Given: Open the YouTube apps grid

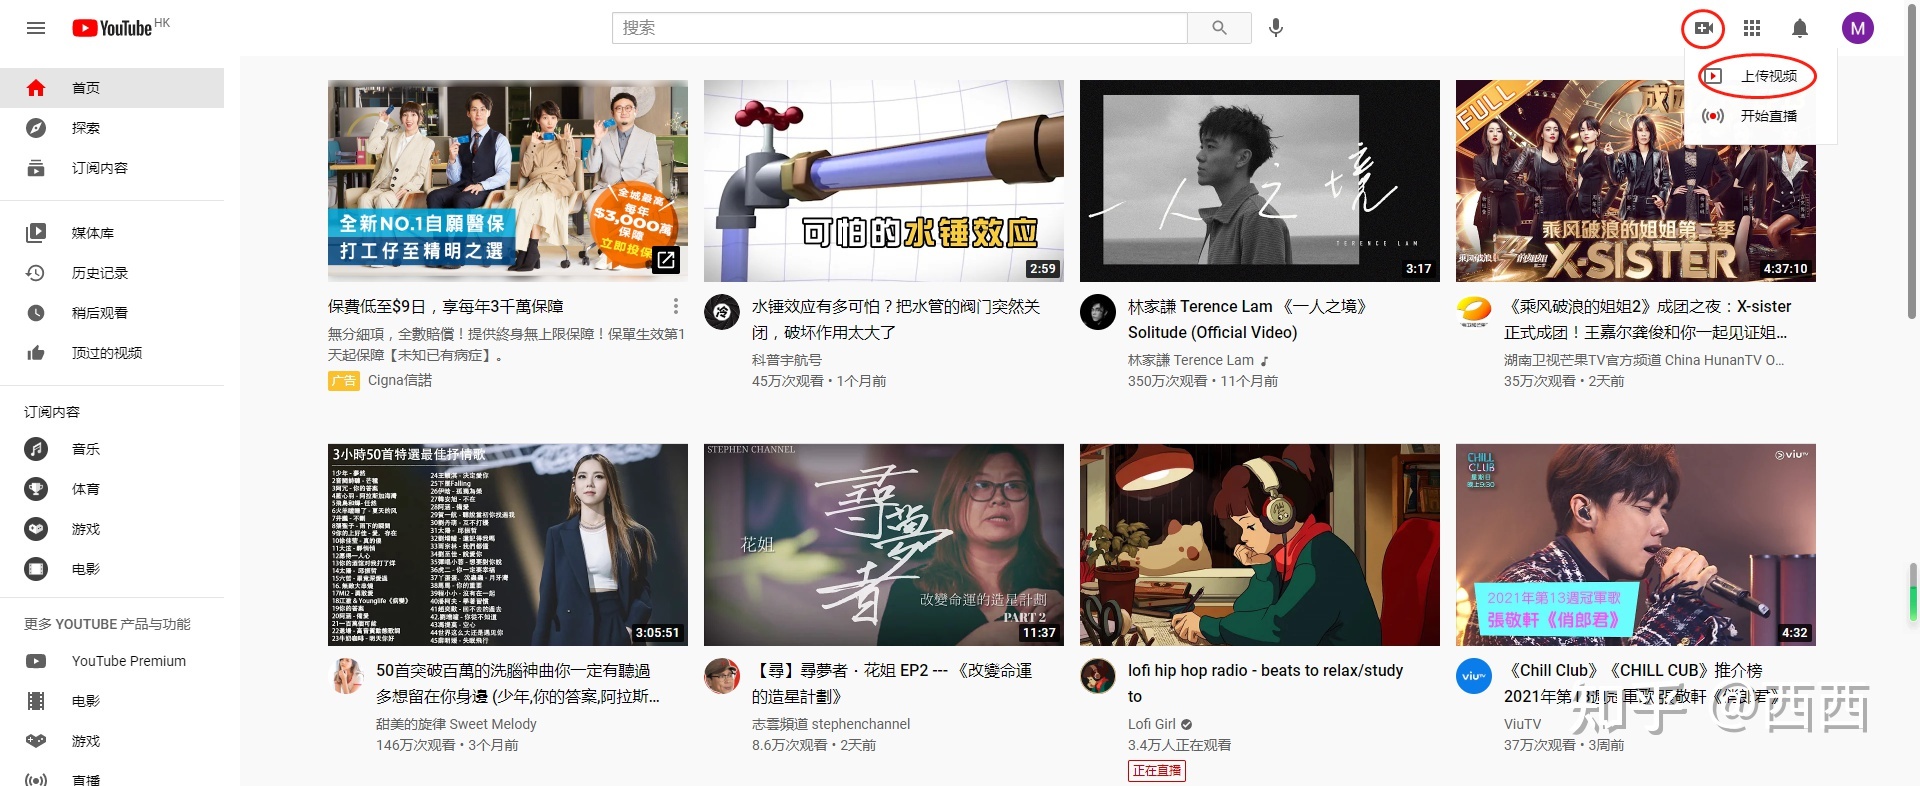Looking at the screenshot, I should 1752,28.
